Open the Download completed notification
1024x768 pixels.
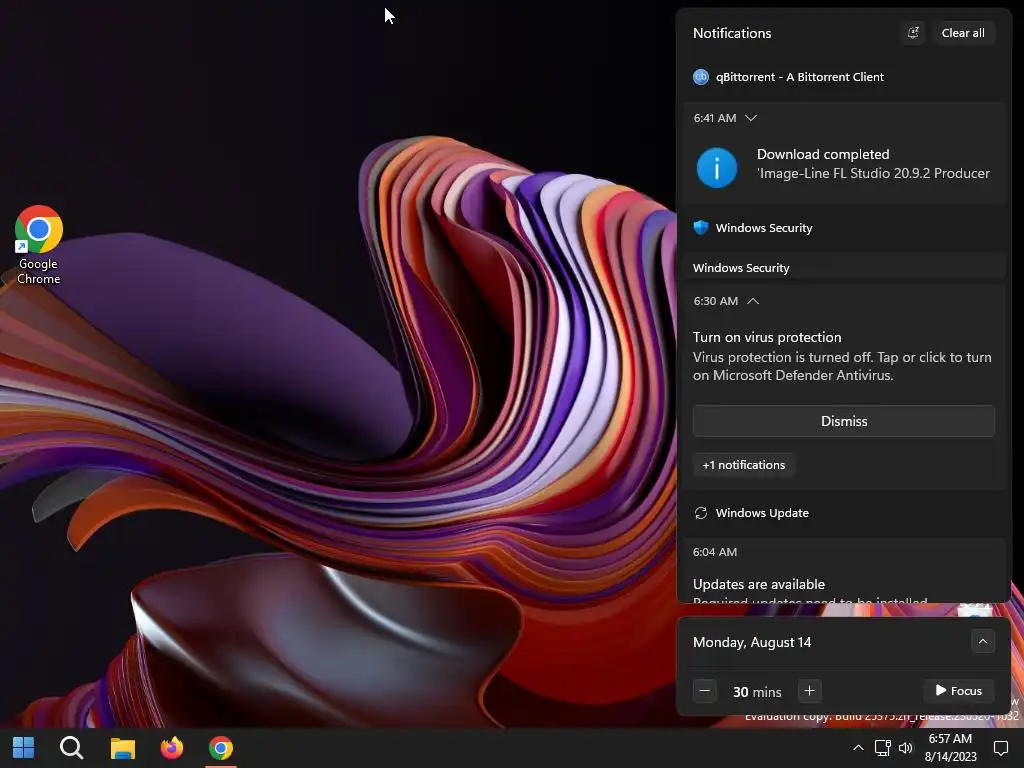coord(844,163)
